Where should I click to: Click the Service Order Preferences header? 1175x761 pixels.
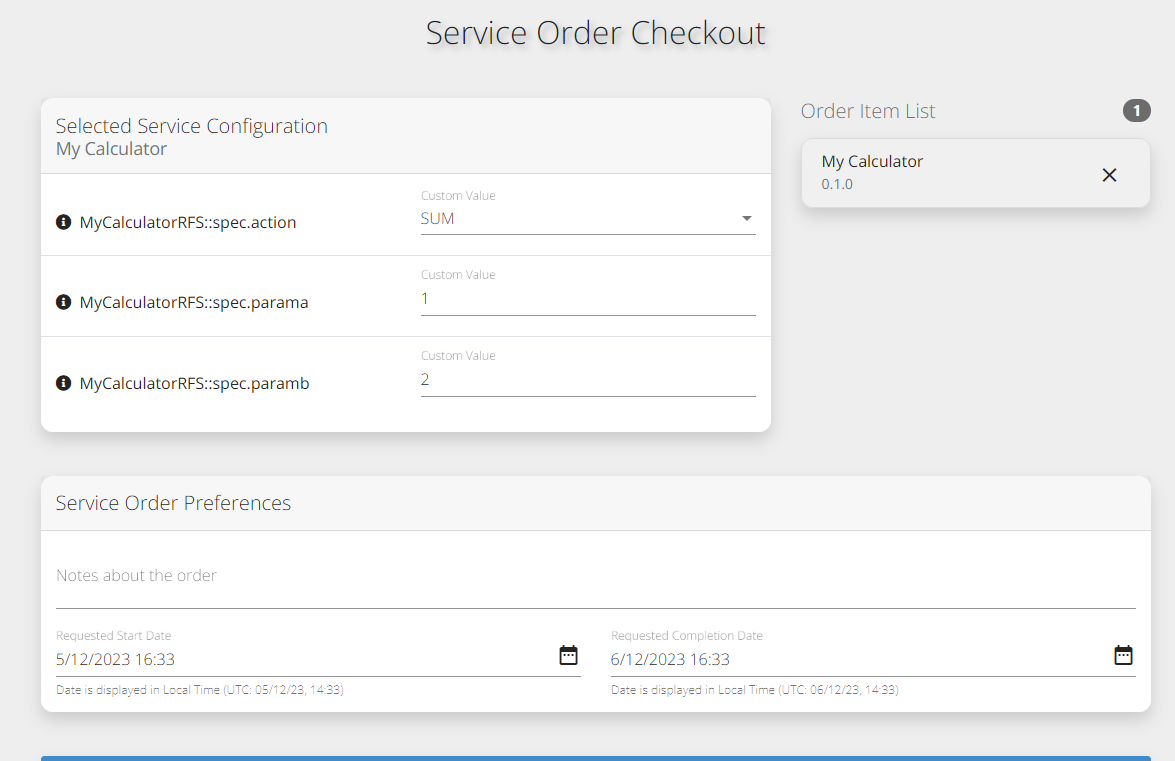click(x=173, y=503)
